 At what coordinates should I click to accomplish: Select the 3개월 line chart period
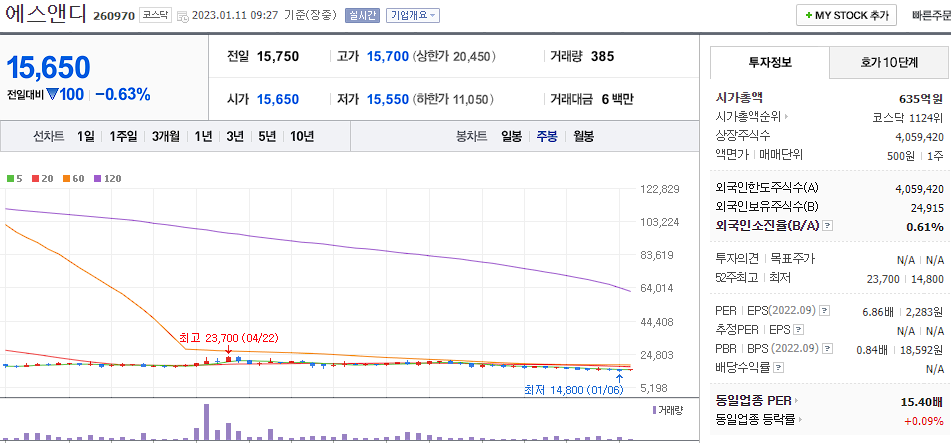point(166,137)
